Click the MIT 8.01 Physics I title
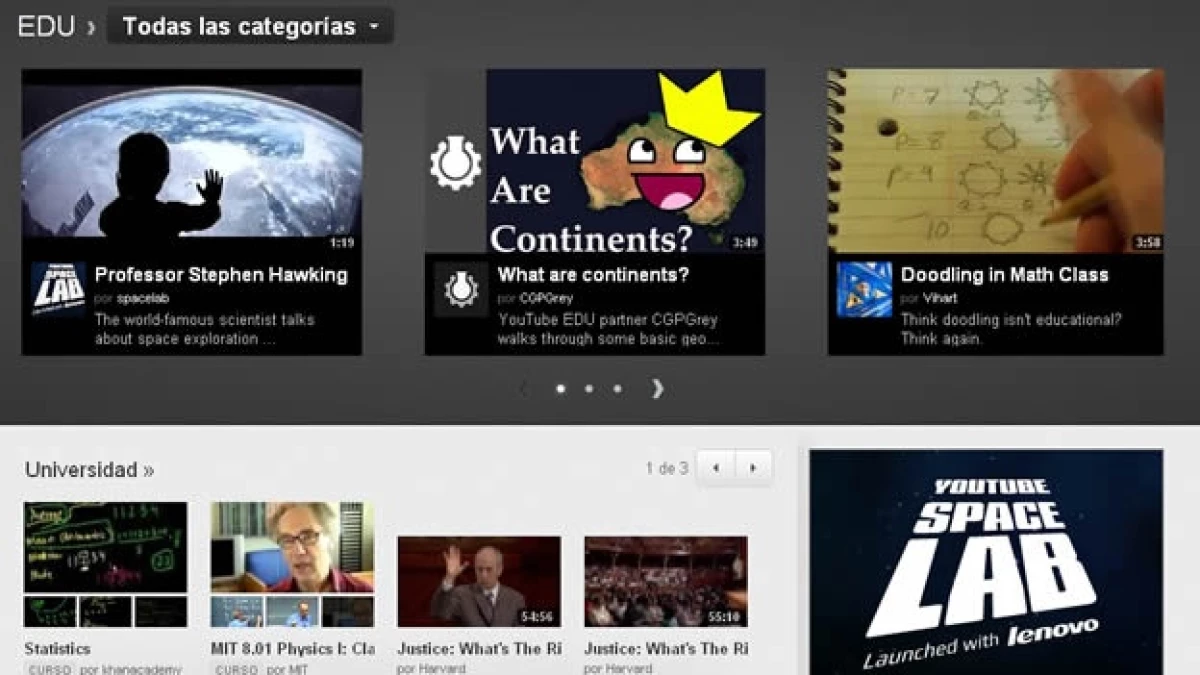 click(292, 649)
